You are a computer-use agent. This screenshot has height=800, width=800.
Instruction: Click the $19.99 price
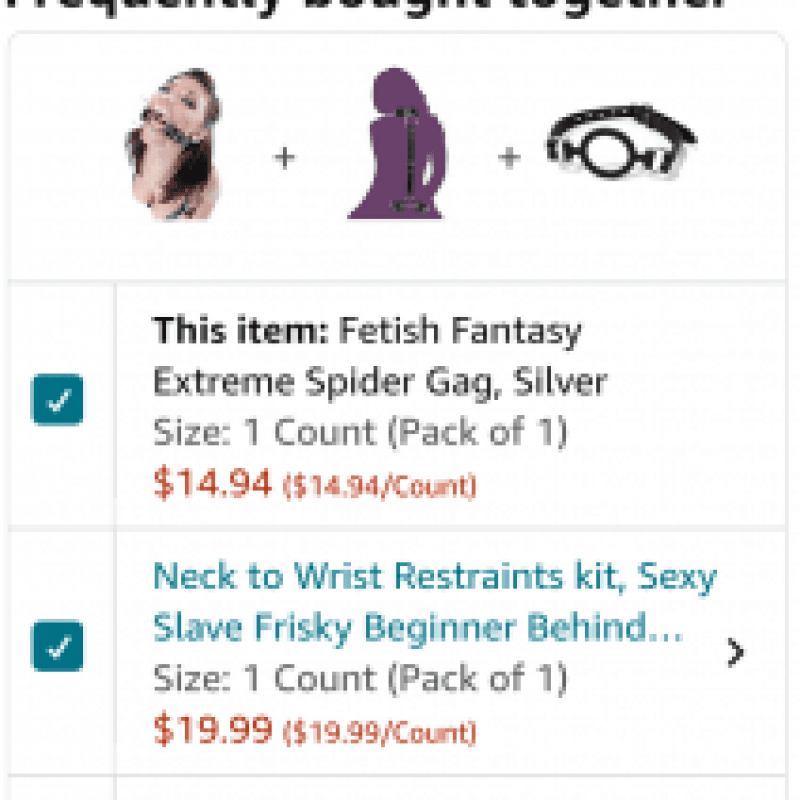click(x=212, y=730)
